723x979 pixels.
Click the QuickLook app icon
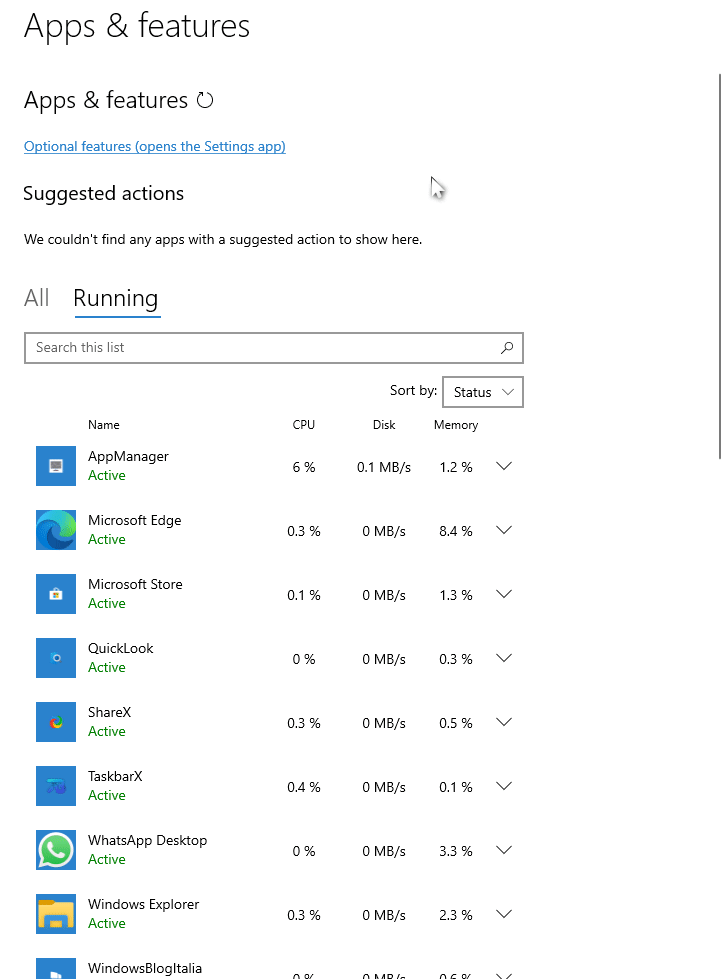tap(56, 658)
